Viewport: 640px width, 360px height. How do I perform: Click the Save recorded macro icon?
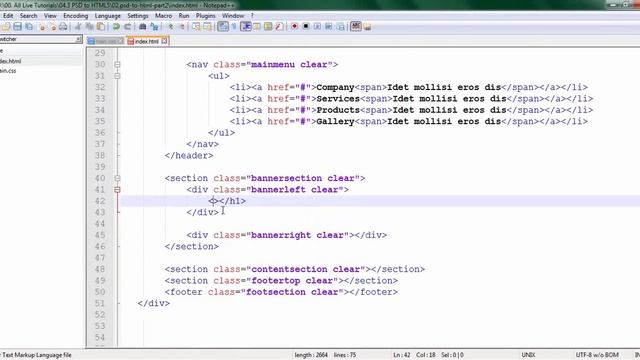pos(340,27)
